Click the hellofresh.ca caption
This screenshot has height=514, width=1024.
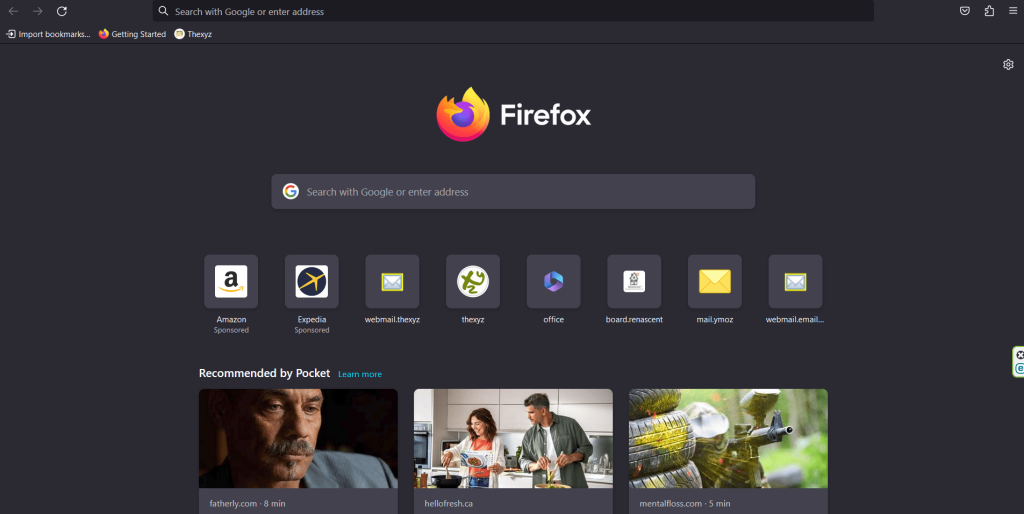(x=449, y=504)
